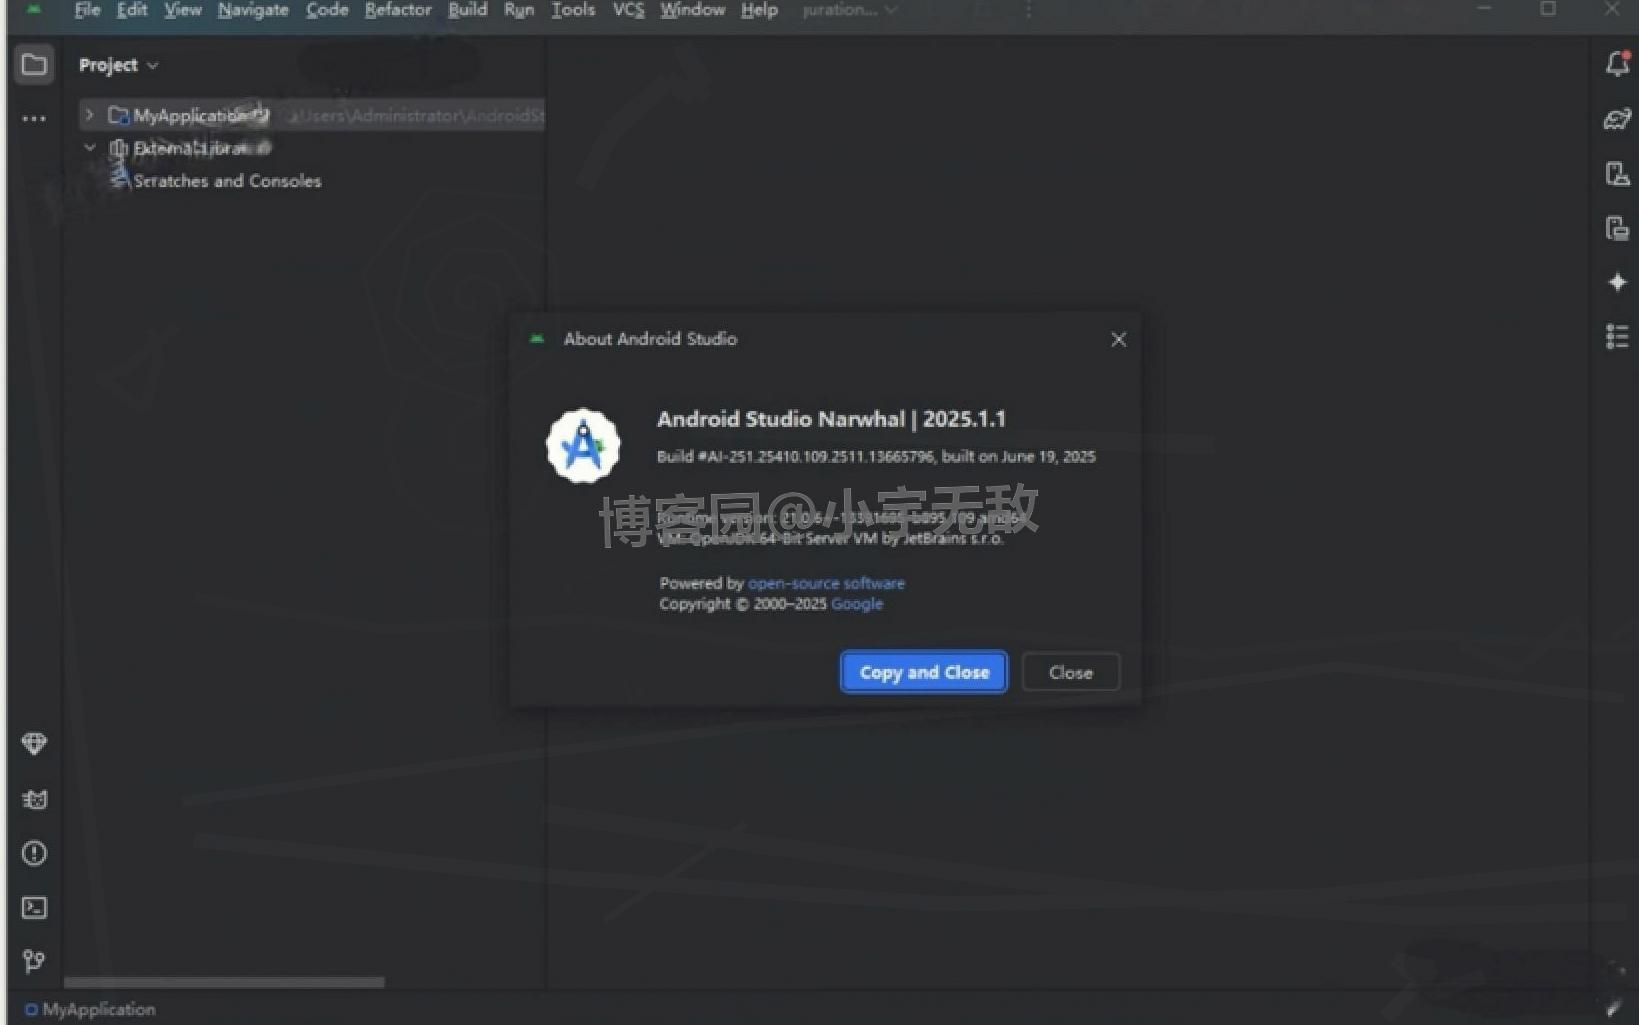This screenshot has height=1025, width=1639.
Task: Open the Gemini AI assistant
Action: pyautogui.click(x=1616, y=282)
